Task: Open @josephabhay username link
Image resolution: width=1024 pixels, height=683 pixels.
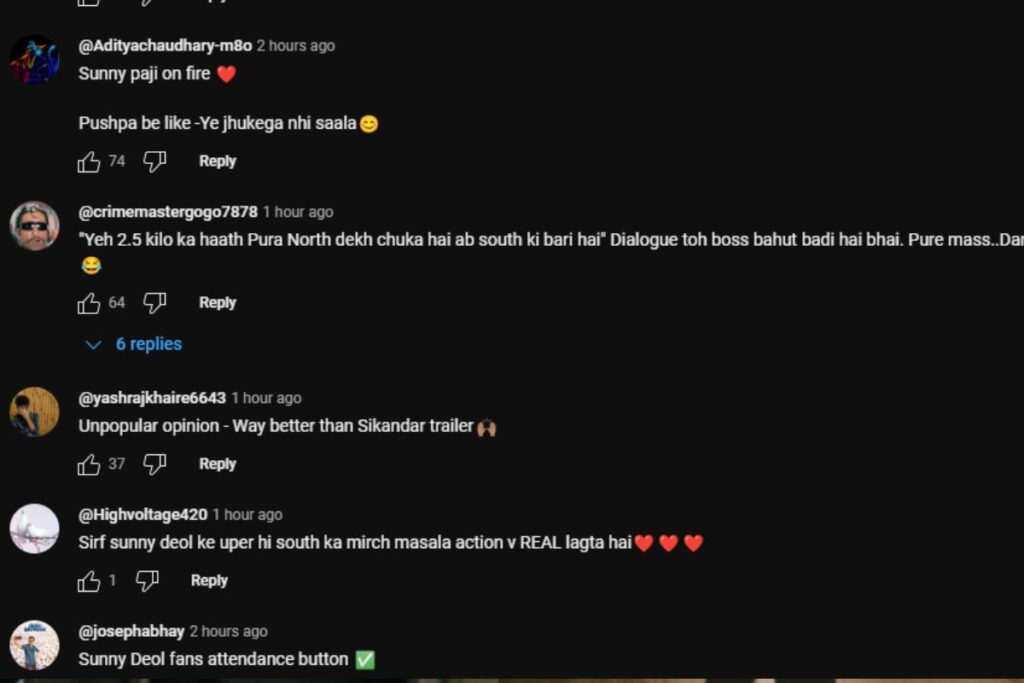Action: tap(131, 631)
